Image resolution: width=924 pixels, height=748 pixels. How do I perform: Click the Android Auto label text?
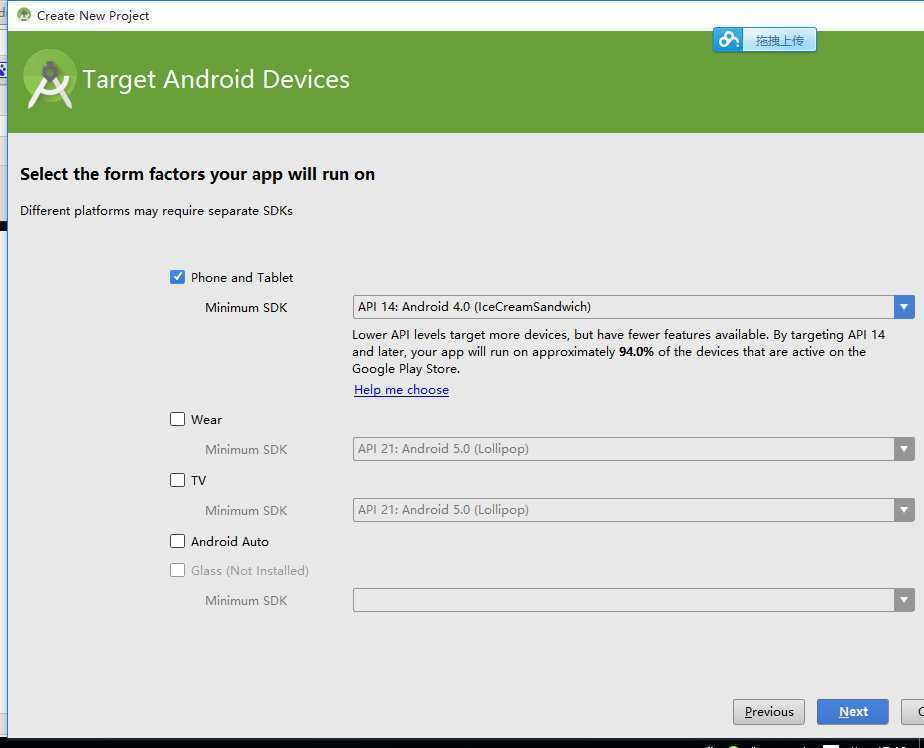[230, 542]
